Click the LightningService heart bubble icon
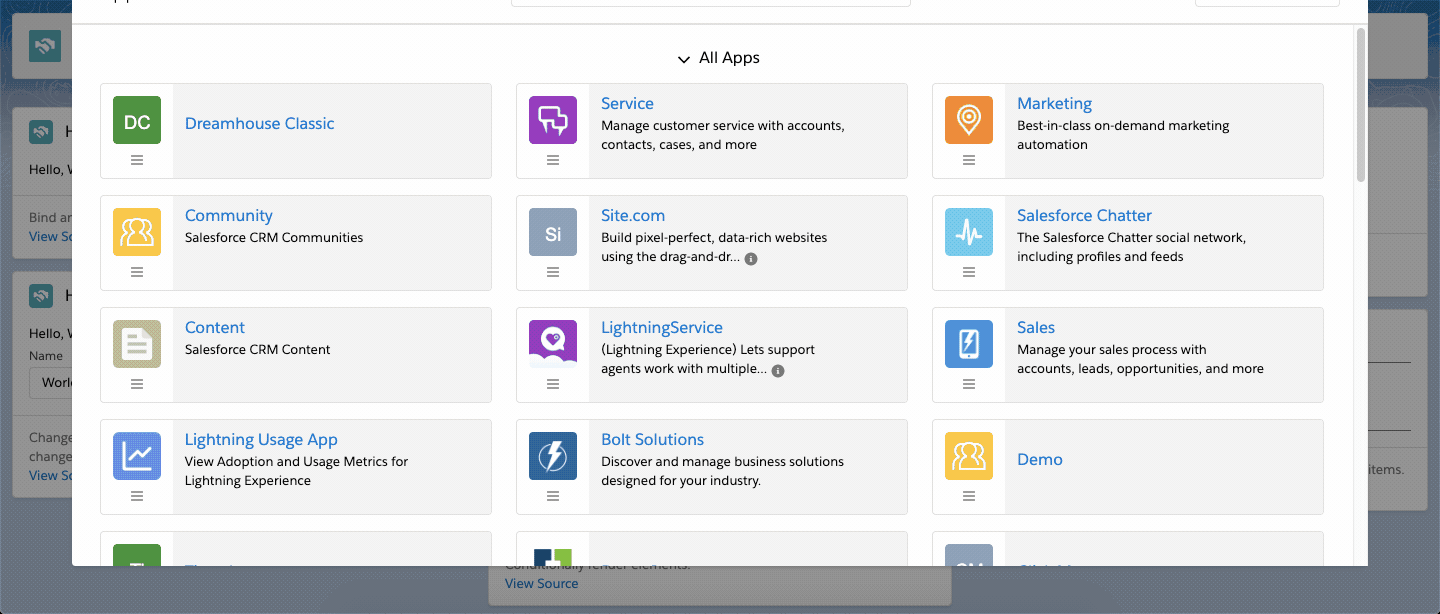The image size is (1440, 614). (x=553, y=345)
